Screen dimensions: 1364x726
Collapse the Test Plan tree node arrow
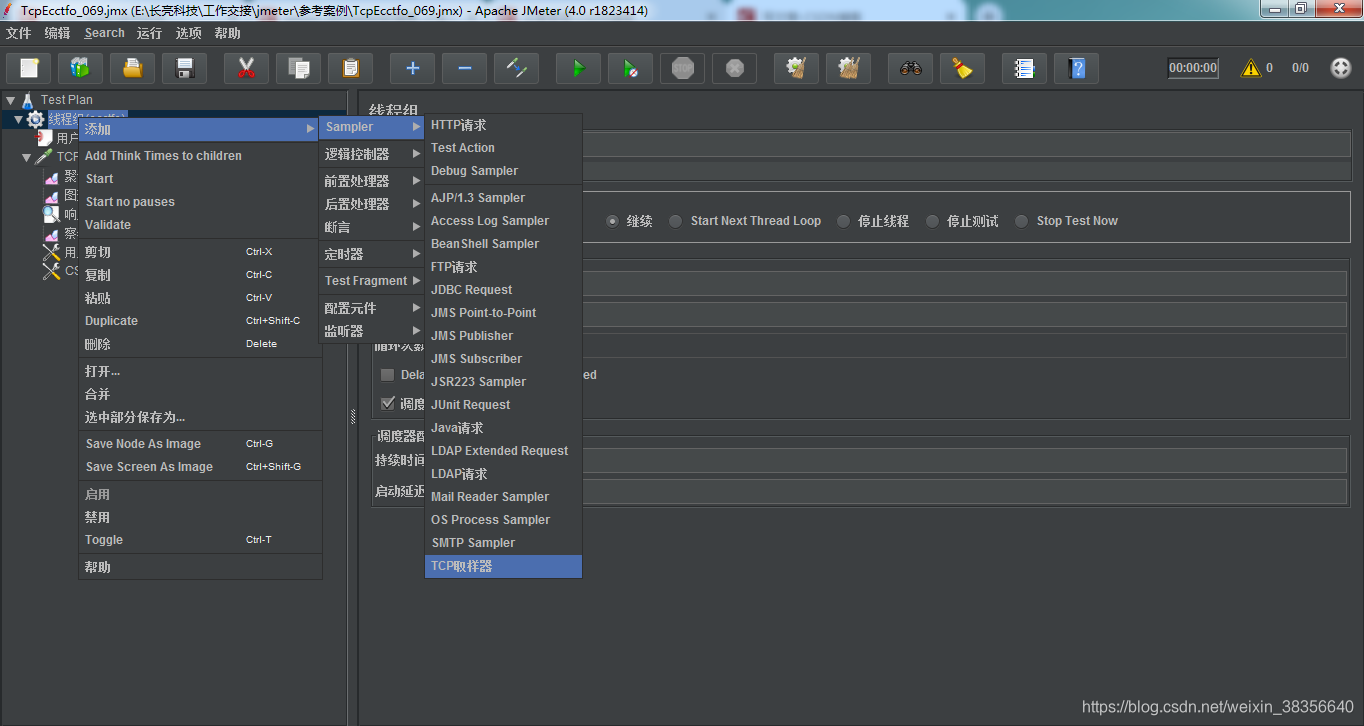pyautogui.click(x=11, y=100)
